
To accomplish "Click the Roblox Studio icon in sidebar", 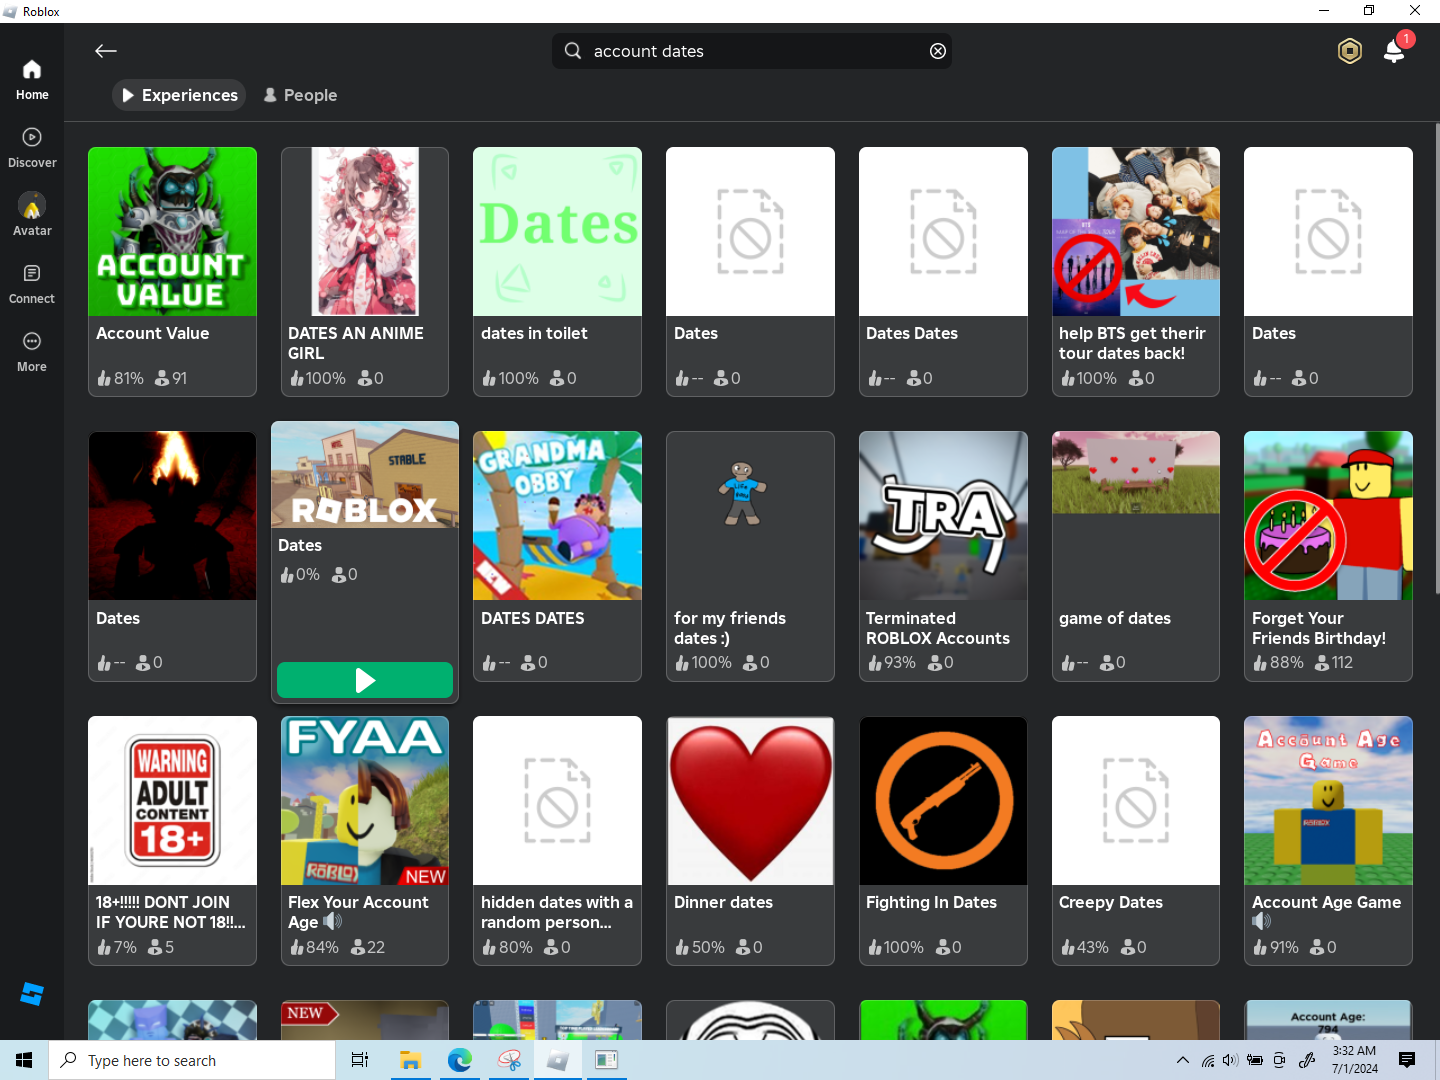I will (32, 993).
